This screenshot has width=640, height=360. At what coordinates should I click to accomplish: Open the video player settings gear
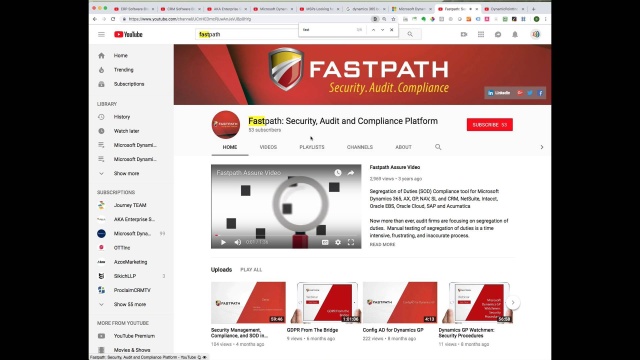[x=338, y=242]
